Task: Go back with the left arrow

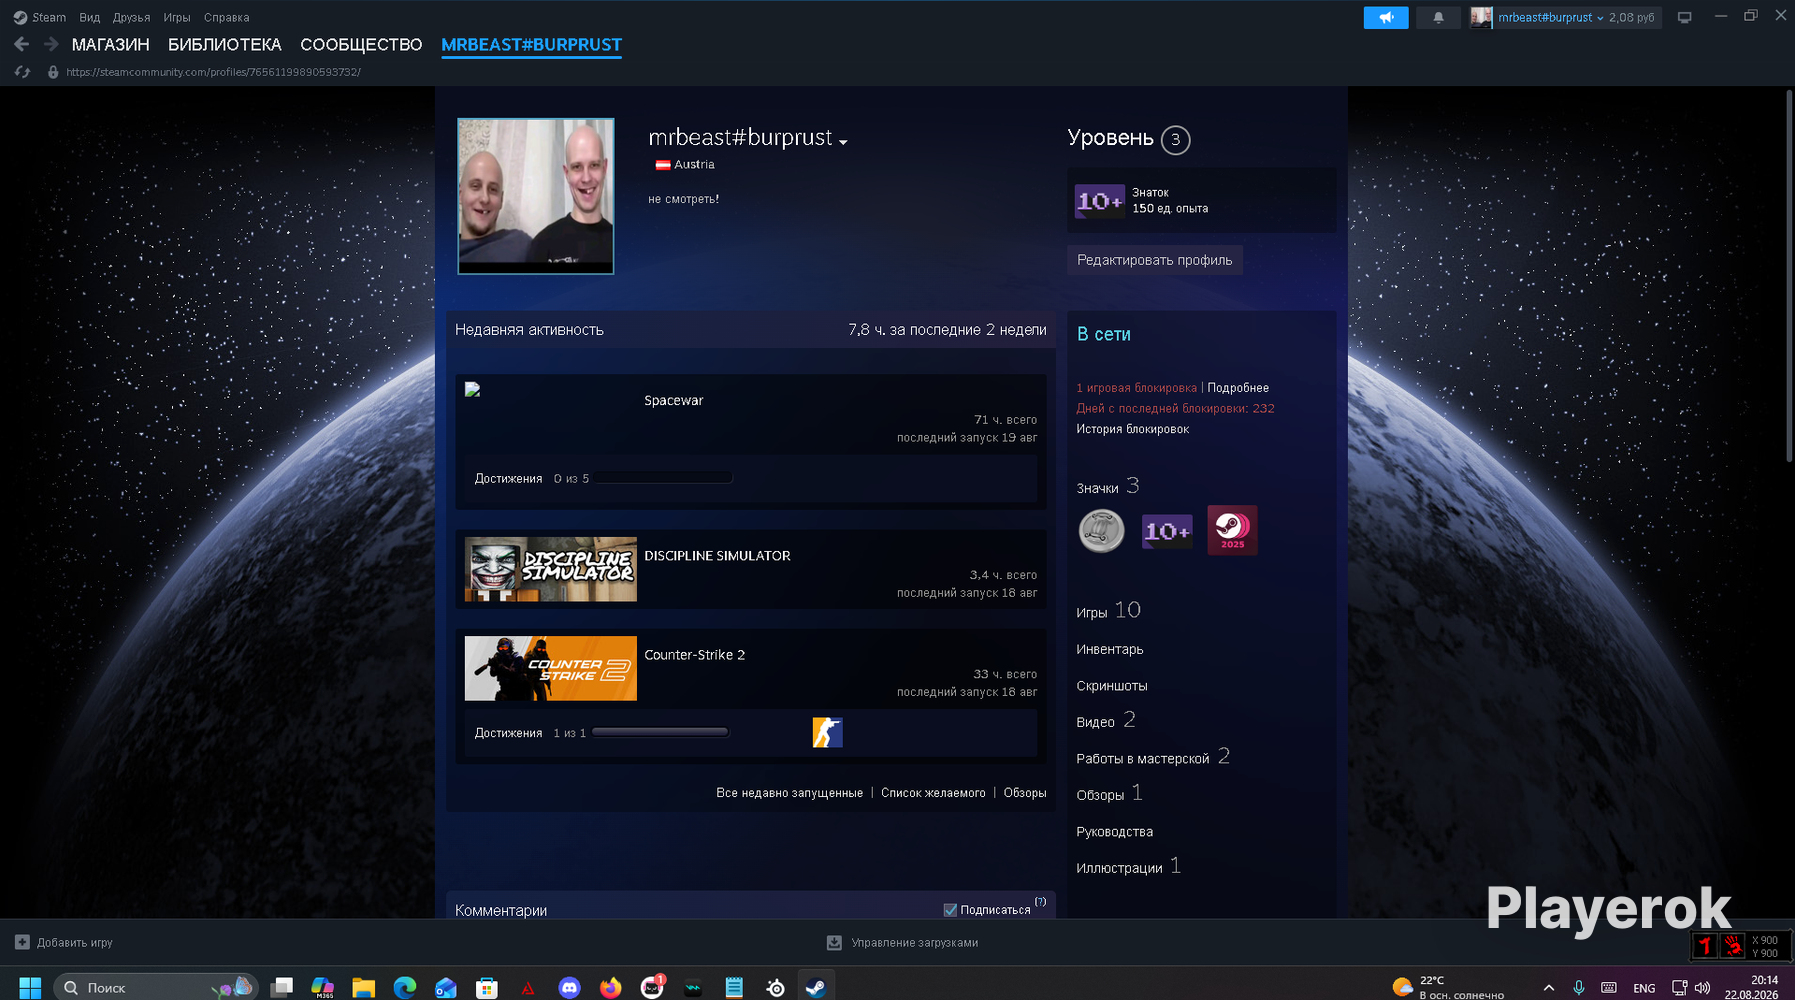Action: tap(22, 44)
